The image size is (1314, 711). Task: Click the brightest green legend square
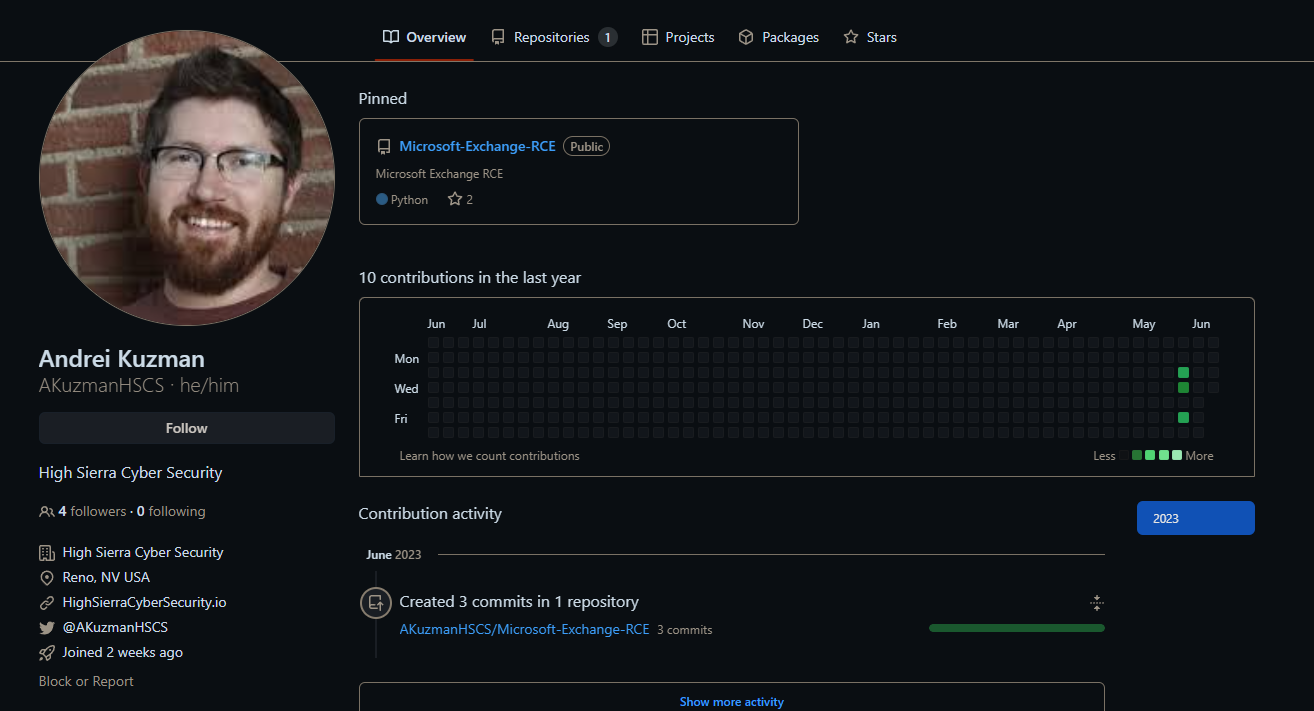1177,455
